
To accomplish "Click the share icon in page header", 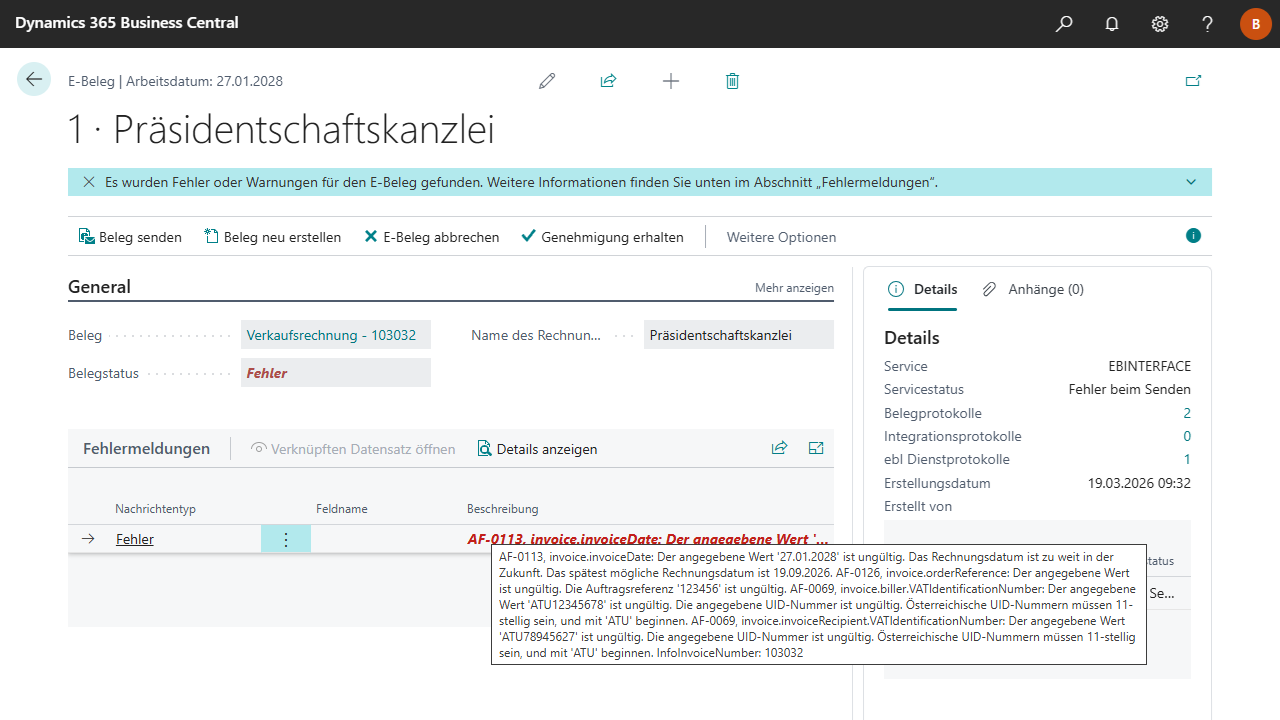I will coord(608,81).
